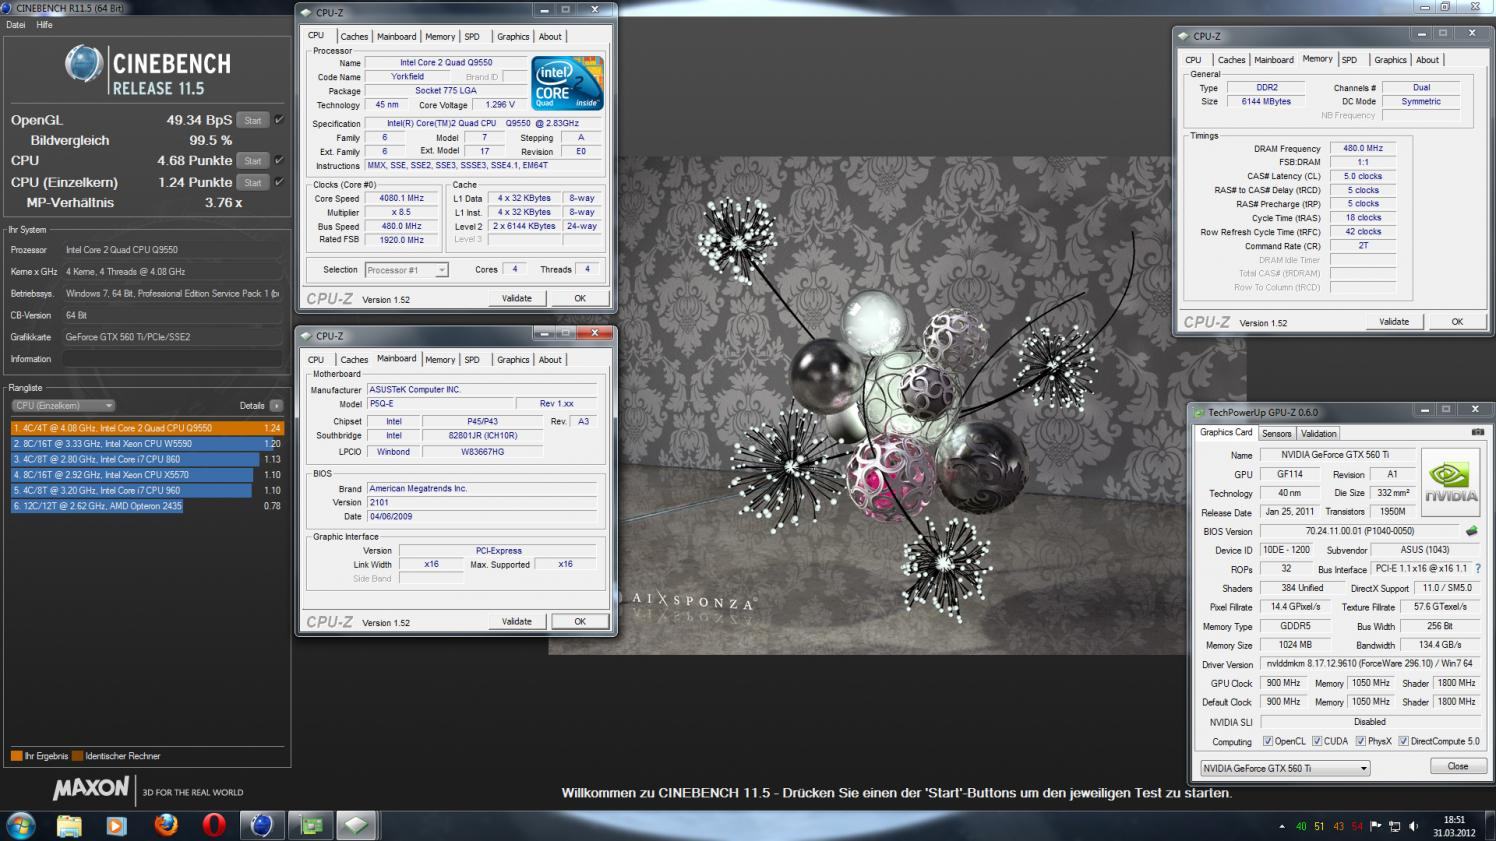Switch to Sensors tab in GPU-Z
Image resolution: width=1496 pixels, height=841 pixels.
coord(1276,434)
